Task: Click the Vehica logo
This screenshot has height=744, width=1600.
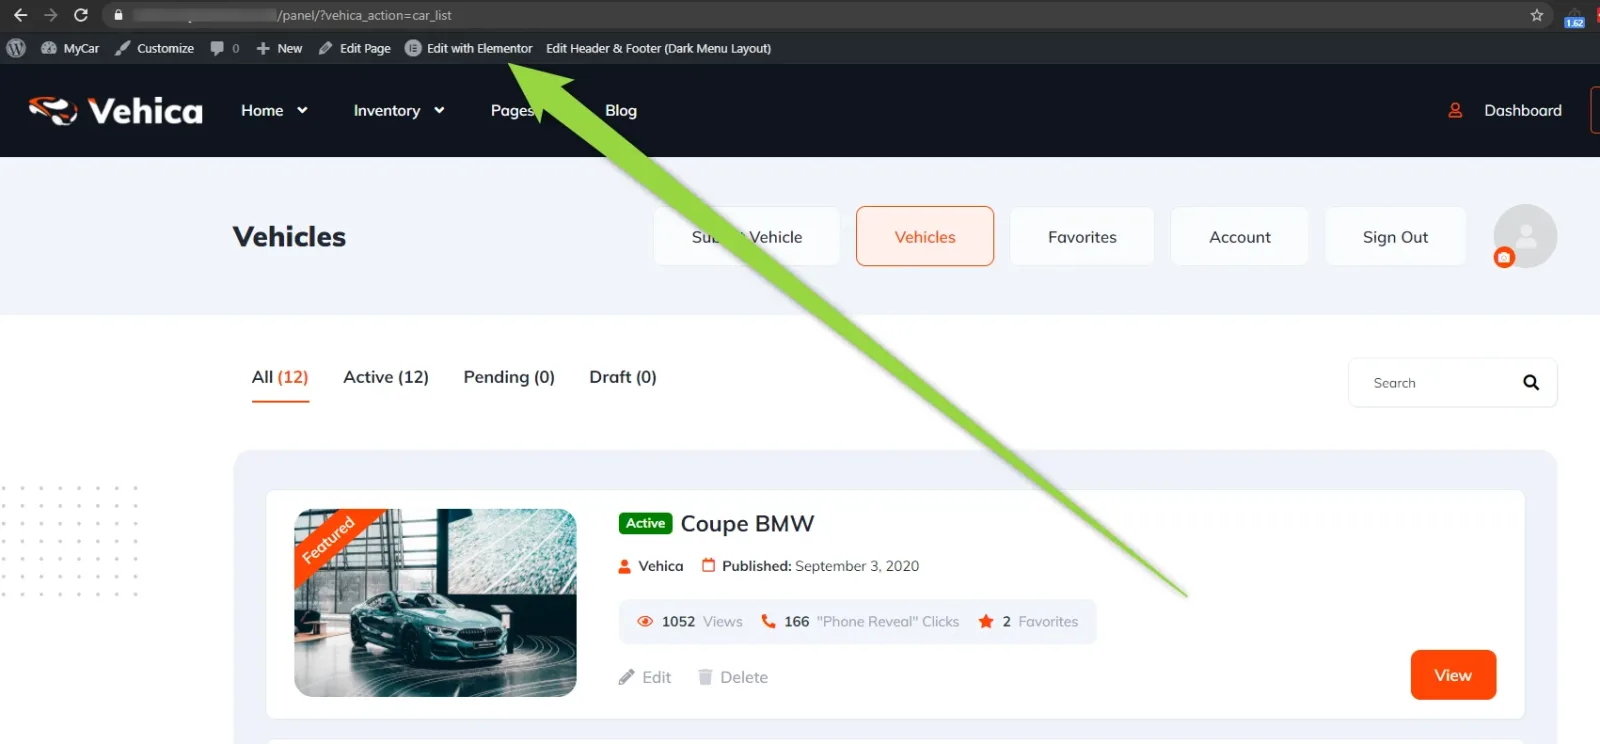Action: click(116, 110)
